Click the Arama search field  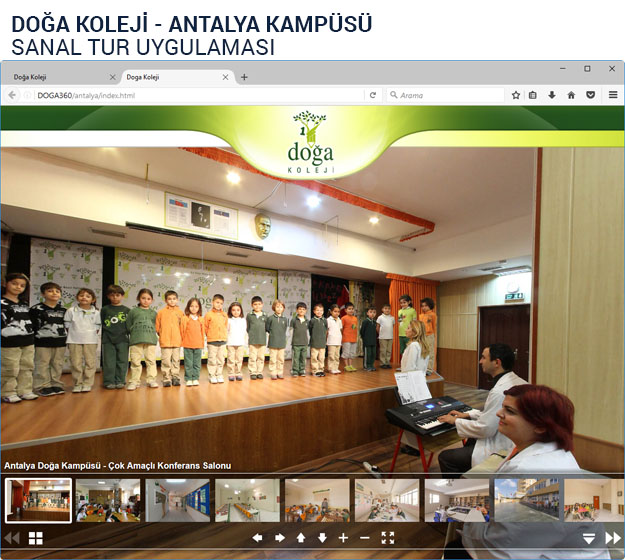click(x=445, y=95)
